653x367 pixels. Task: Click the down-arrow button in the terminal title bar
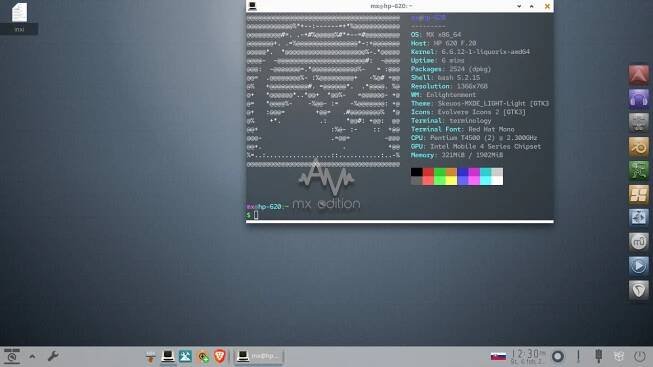[x=519, y=6]
